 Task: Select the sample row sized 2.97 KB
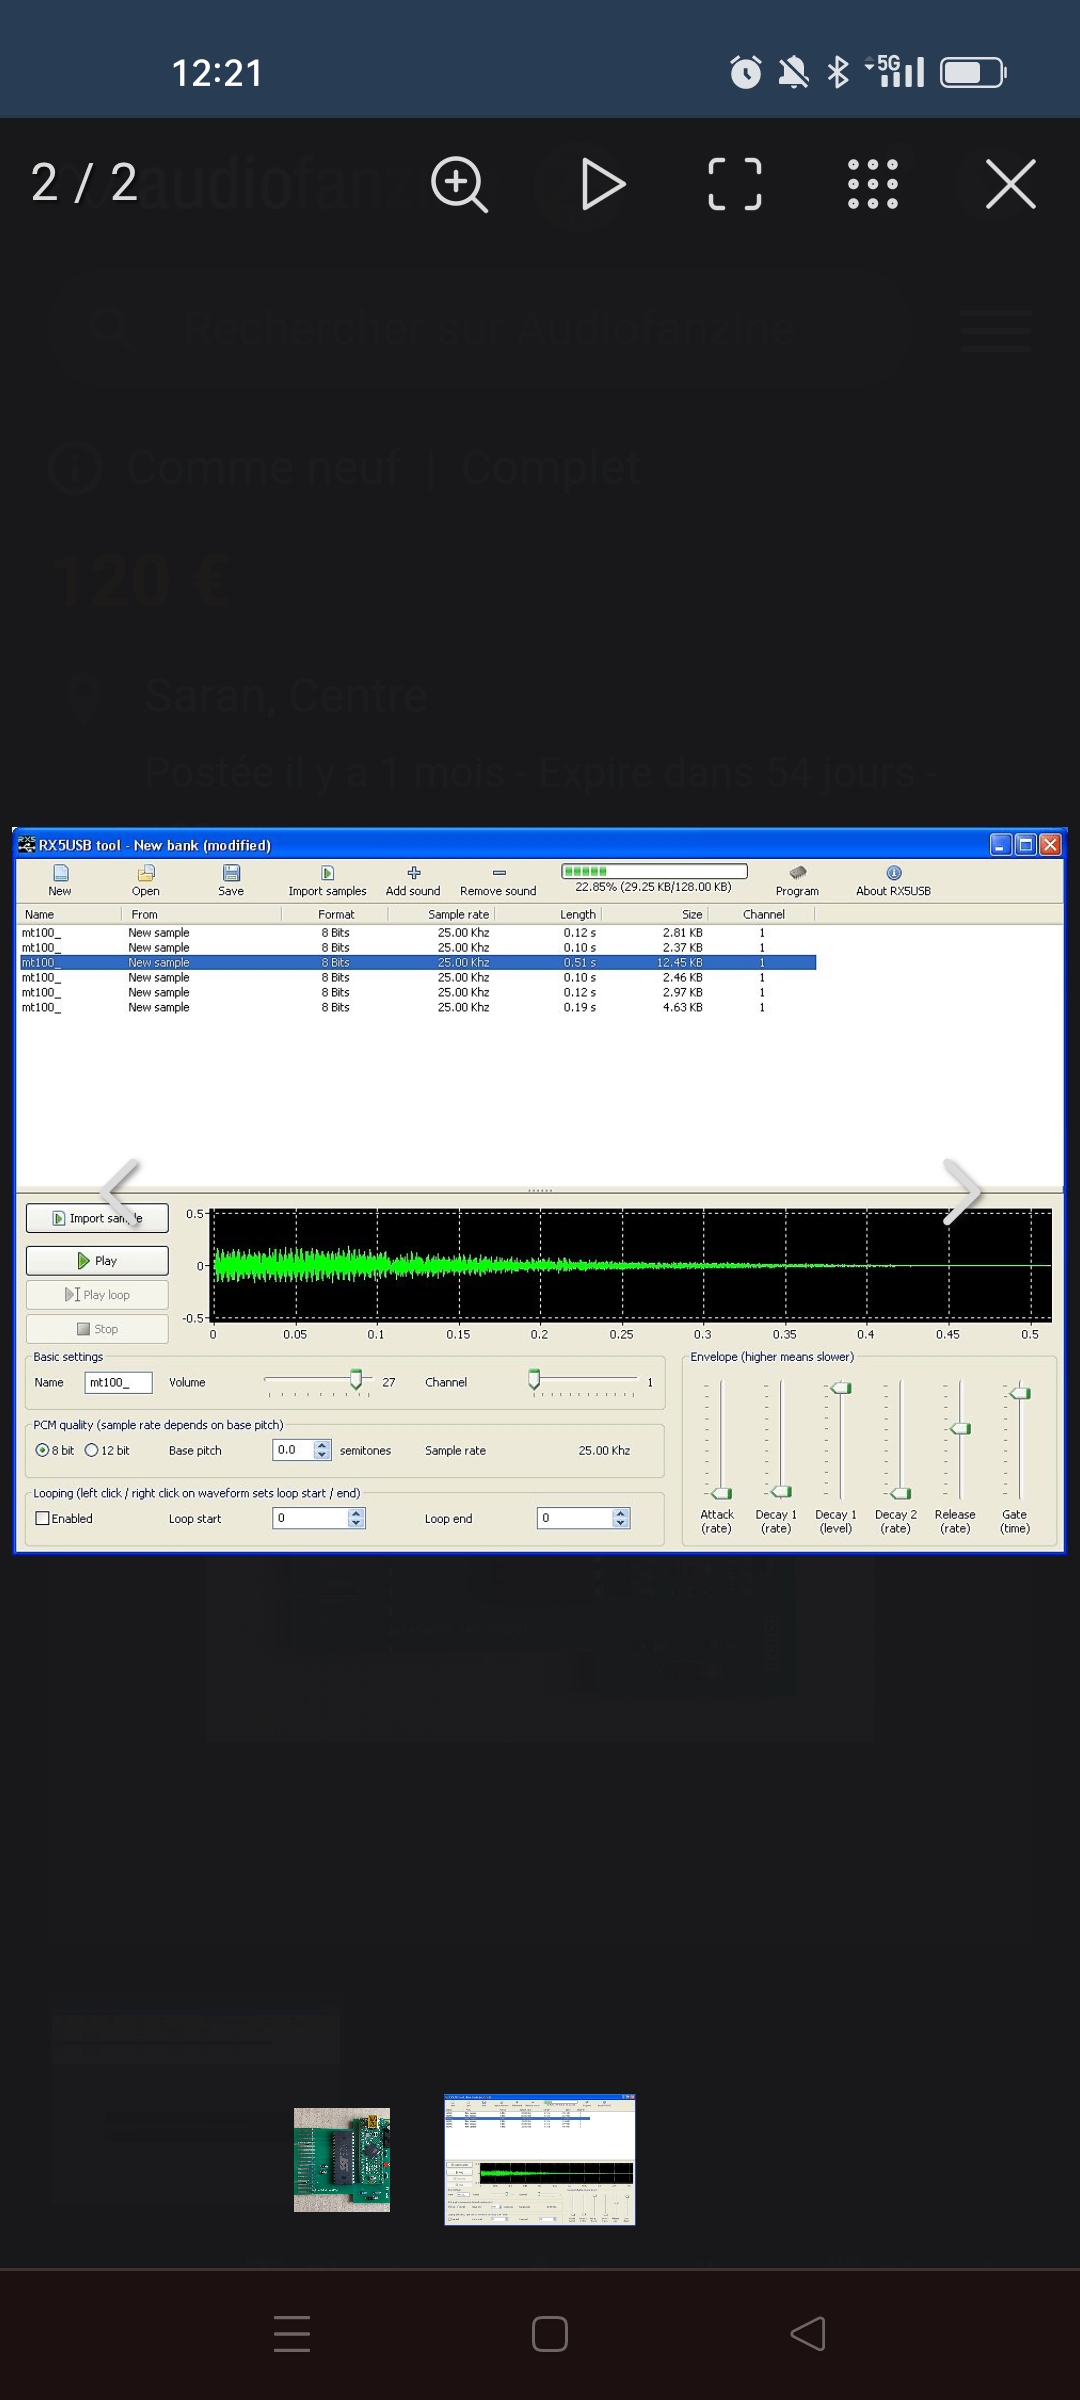pos(417,993)
